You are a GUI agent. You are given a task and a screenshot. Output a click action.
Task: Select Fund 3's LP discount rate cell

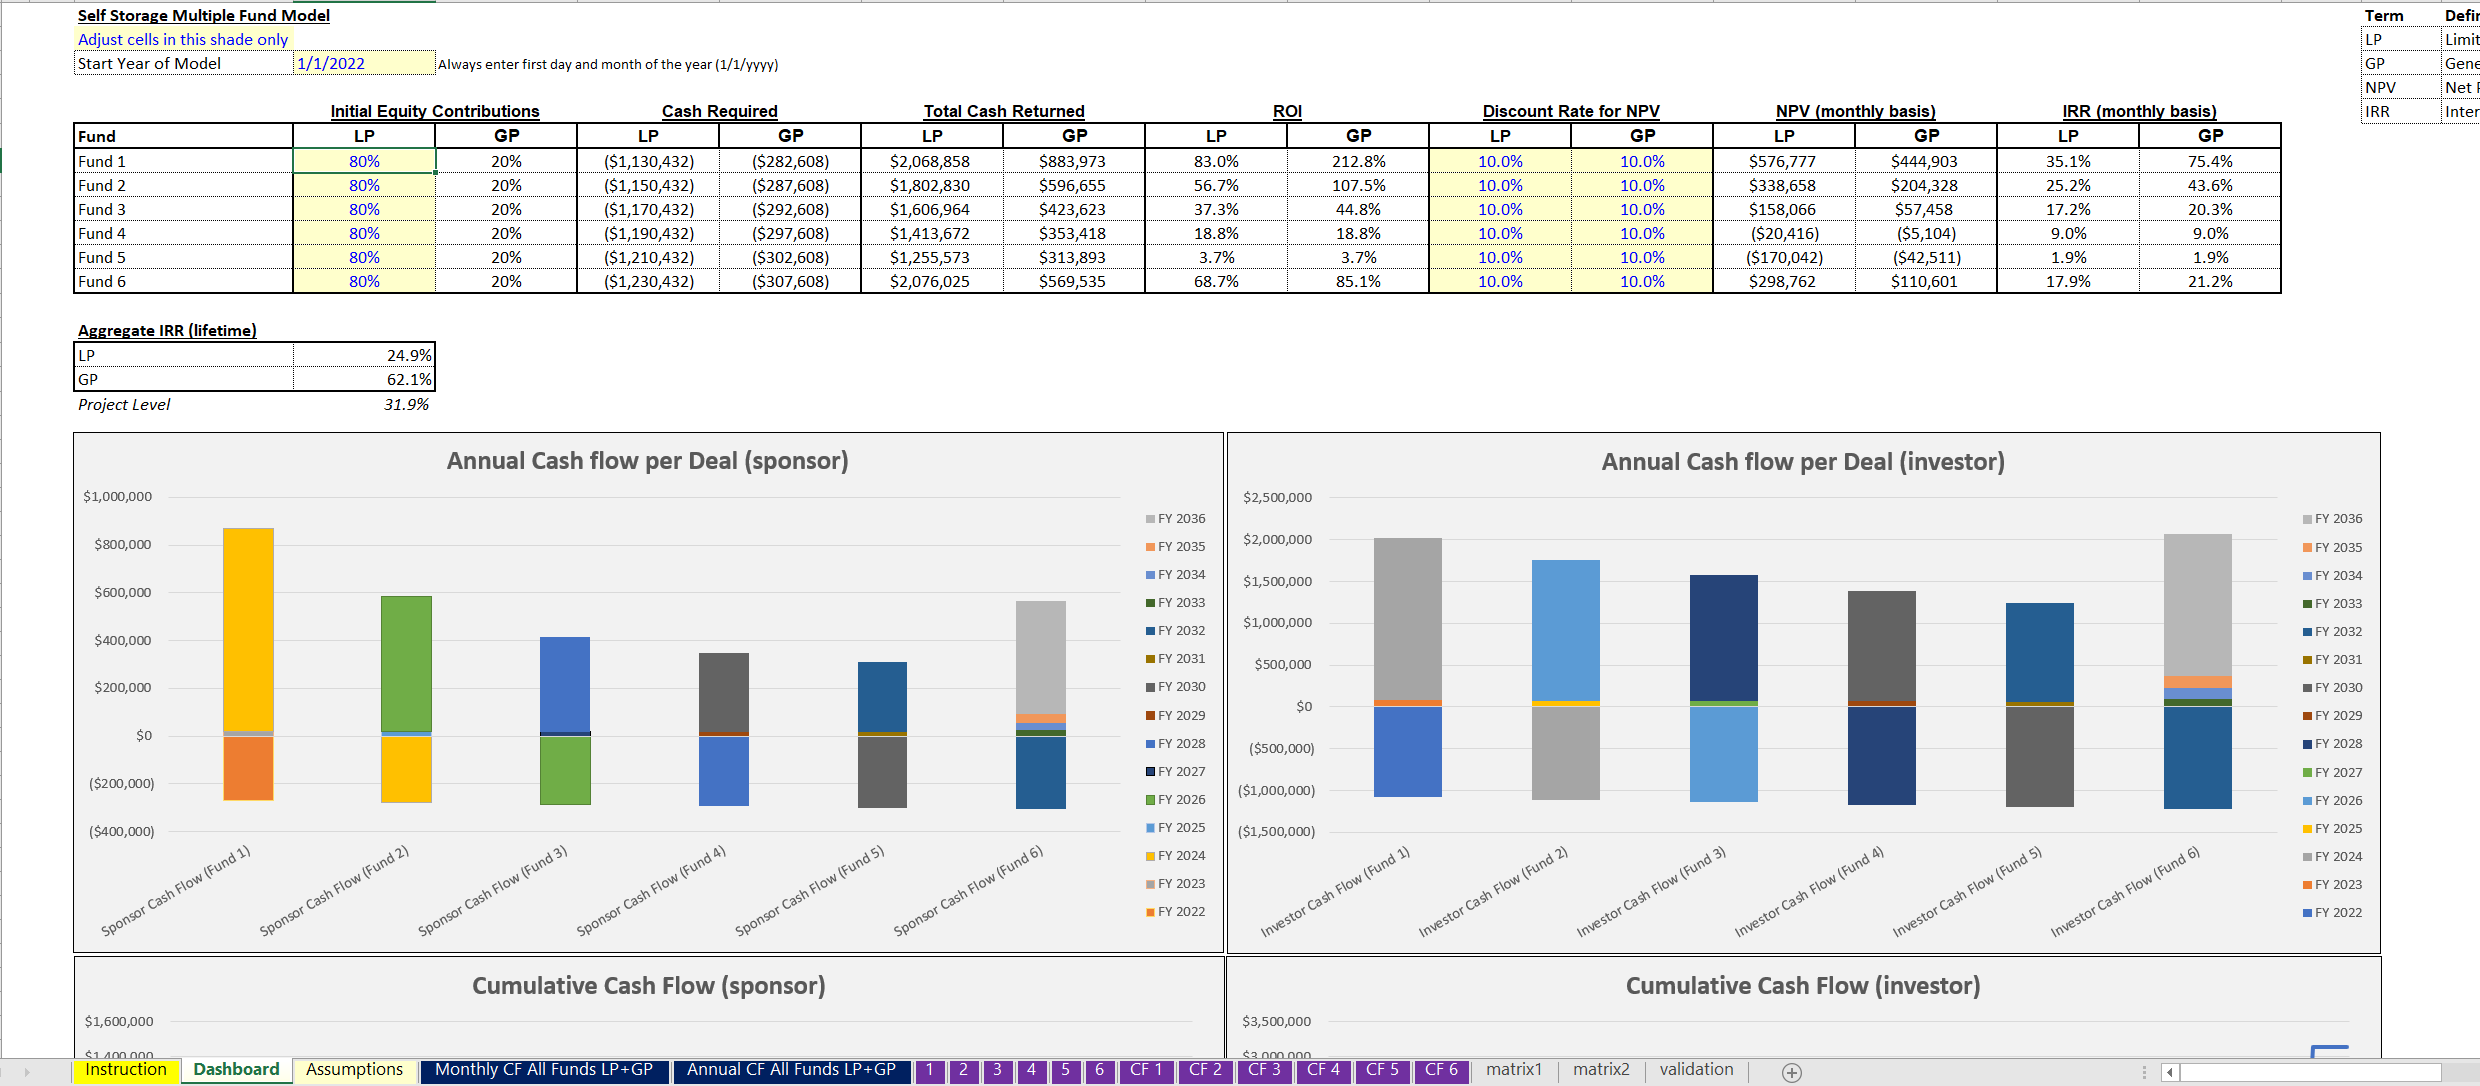1501,209
